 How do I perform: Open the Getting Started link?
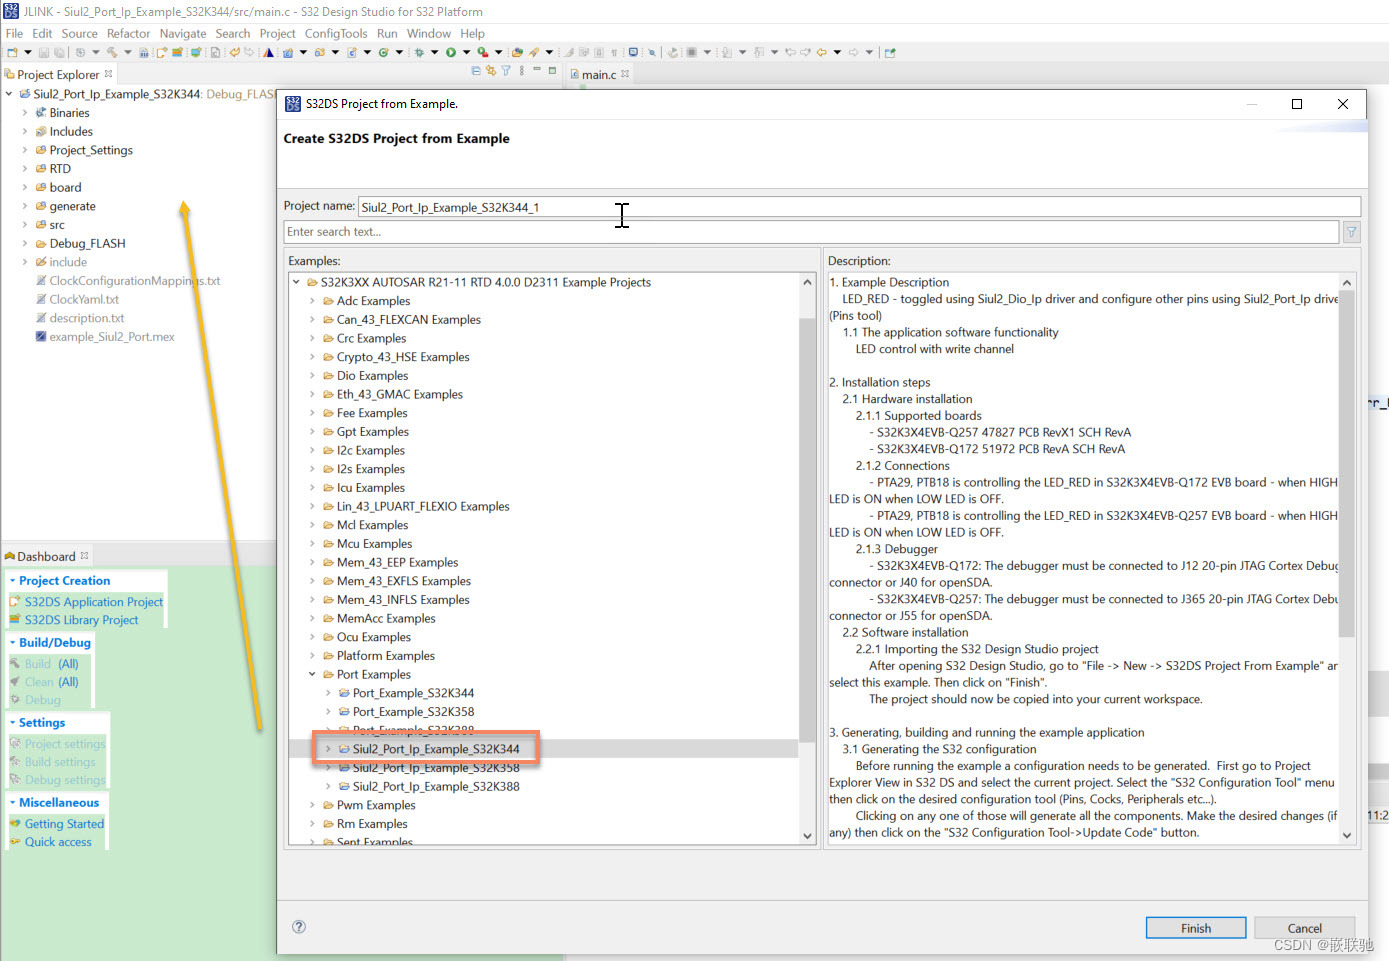[x=64, y=824]
